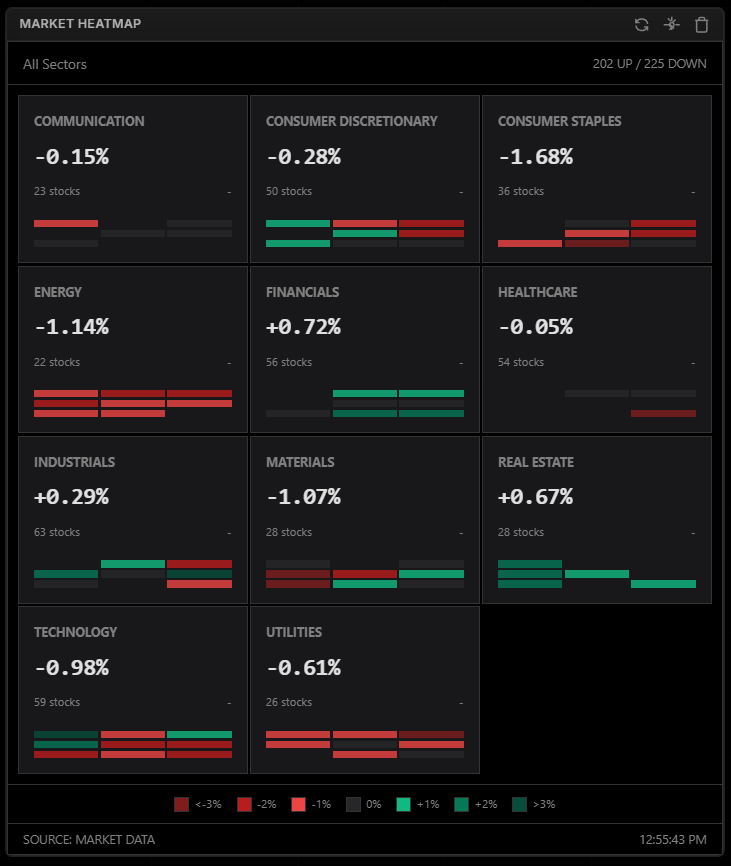Collapse the Energy sector tile
The image size is (731, 866).
[x=228, y=361]
